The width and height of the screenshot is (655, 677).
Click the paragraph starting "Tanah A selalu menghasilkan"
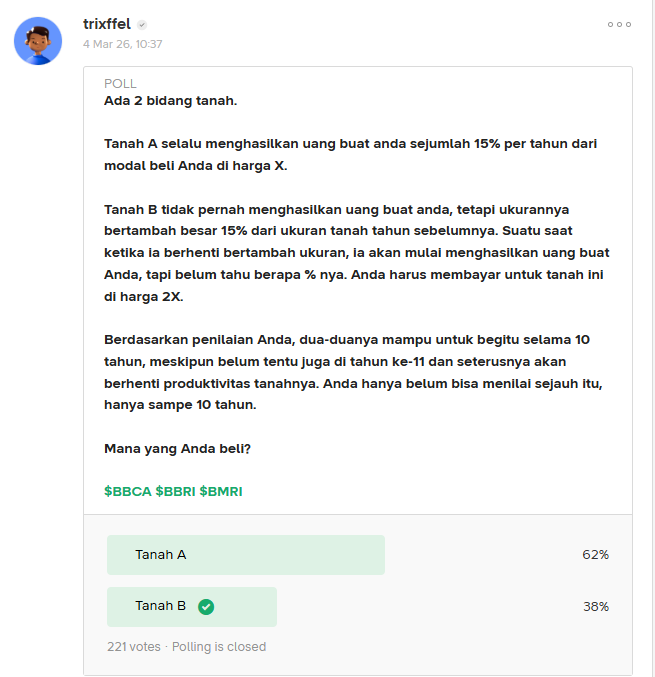coord(350,154)
